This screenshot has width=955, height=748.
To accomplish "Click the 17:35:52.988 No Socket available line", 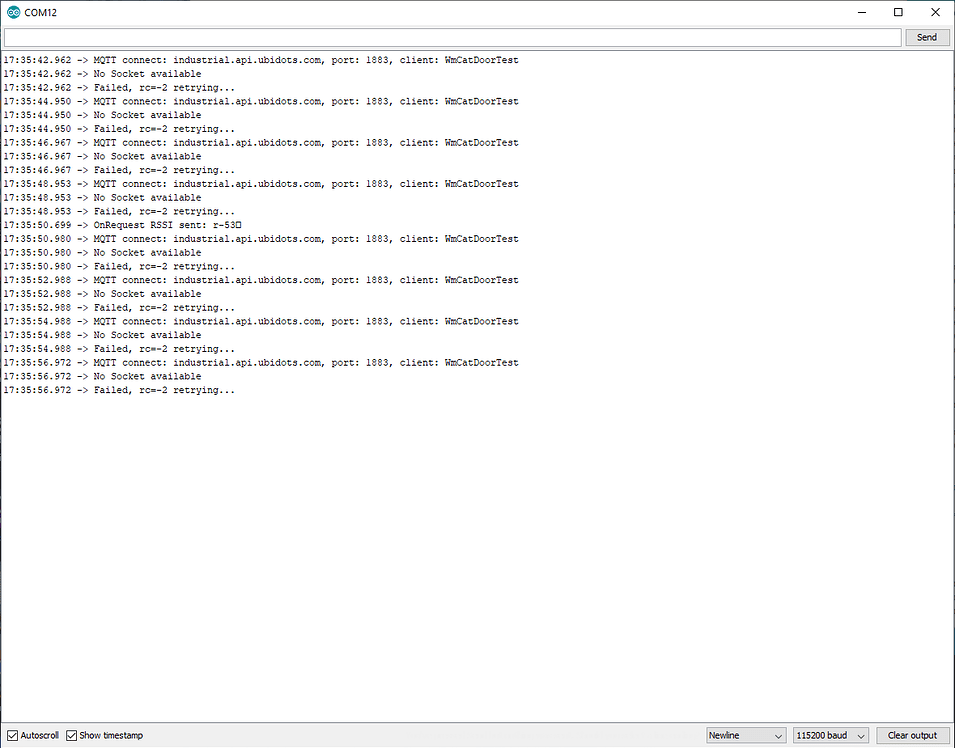I will click(102, 294).
